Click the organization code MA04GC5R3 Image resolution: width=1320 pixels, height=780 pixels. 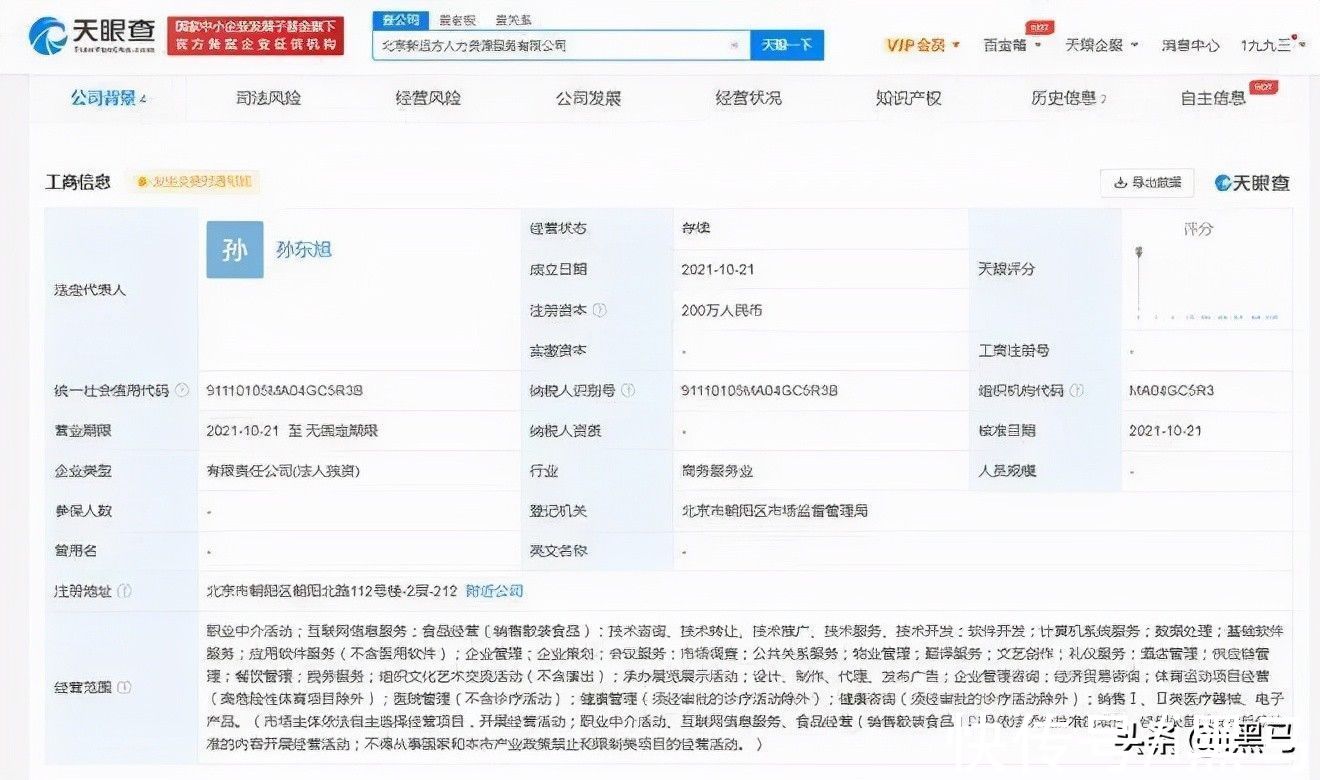coord(1171,391)
